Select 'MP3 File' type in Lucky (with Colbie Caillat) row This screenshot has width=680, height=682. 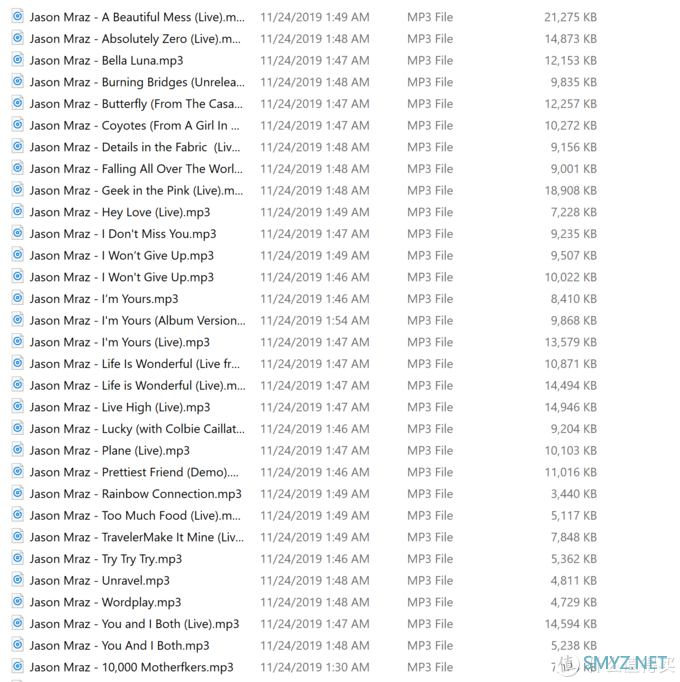point(430,429)
